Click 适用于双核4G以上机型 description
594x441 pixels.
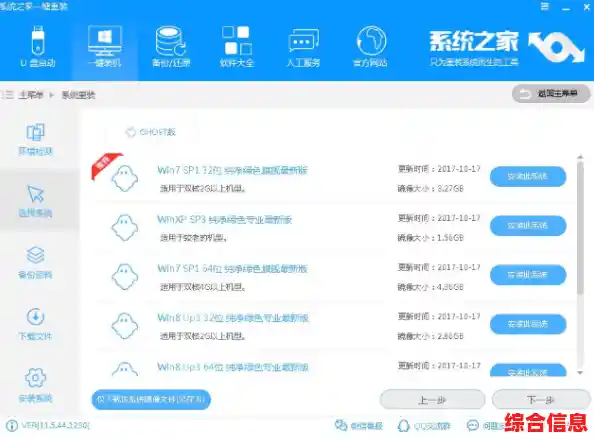(203, 287)
